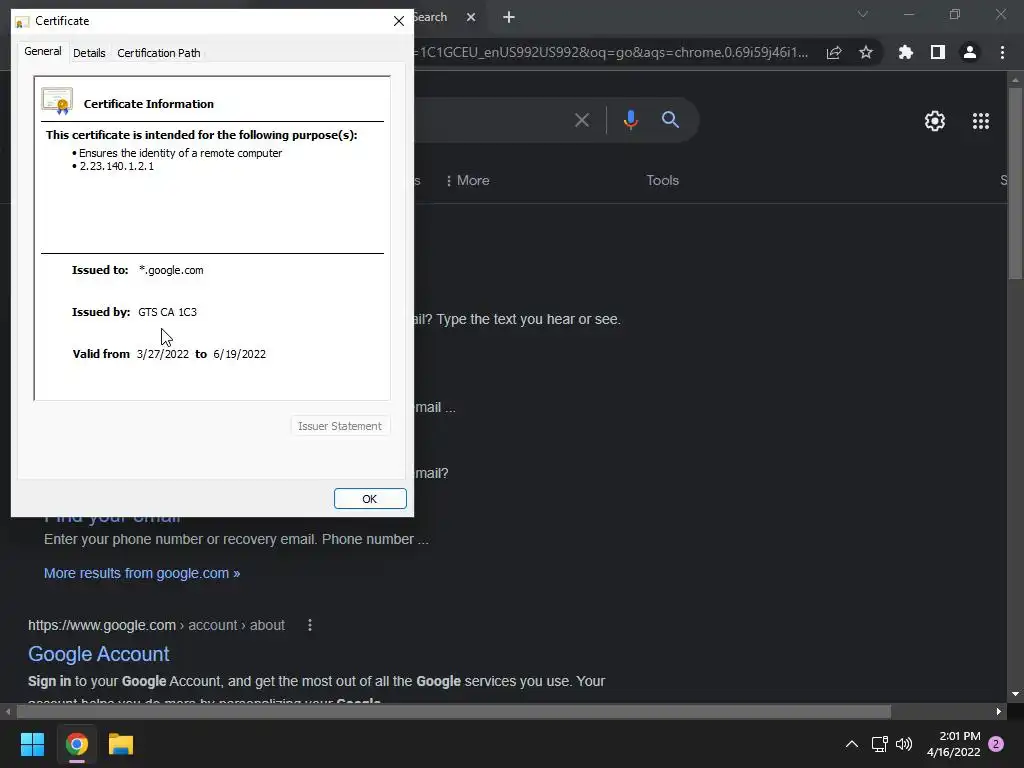Screen dimensions: 1024x768
Task: Click the blue magnifier search icon
Action: (x=670, y=120)
